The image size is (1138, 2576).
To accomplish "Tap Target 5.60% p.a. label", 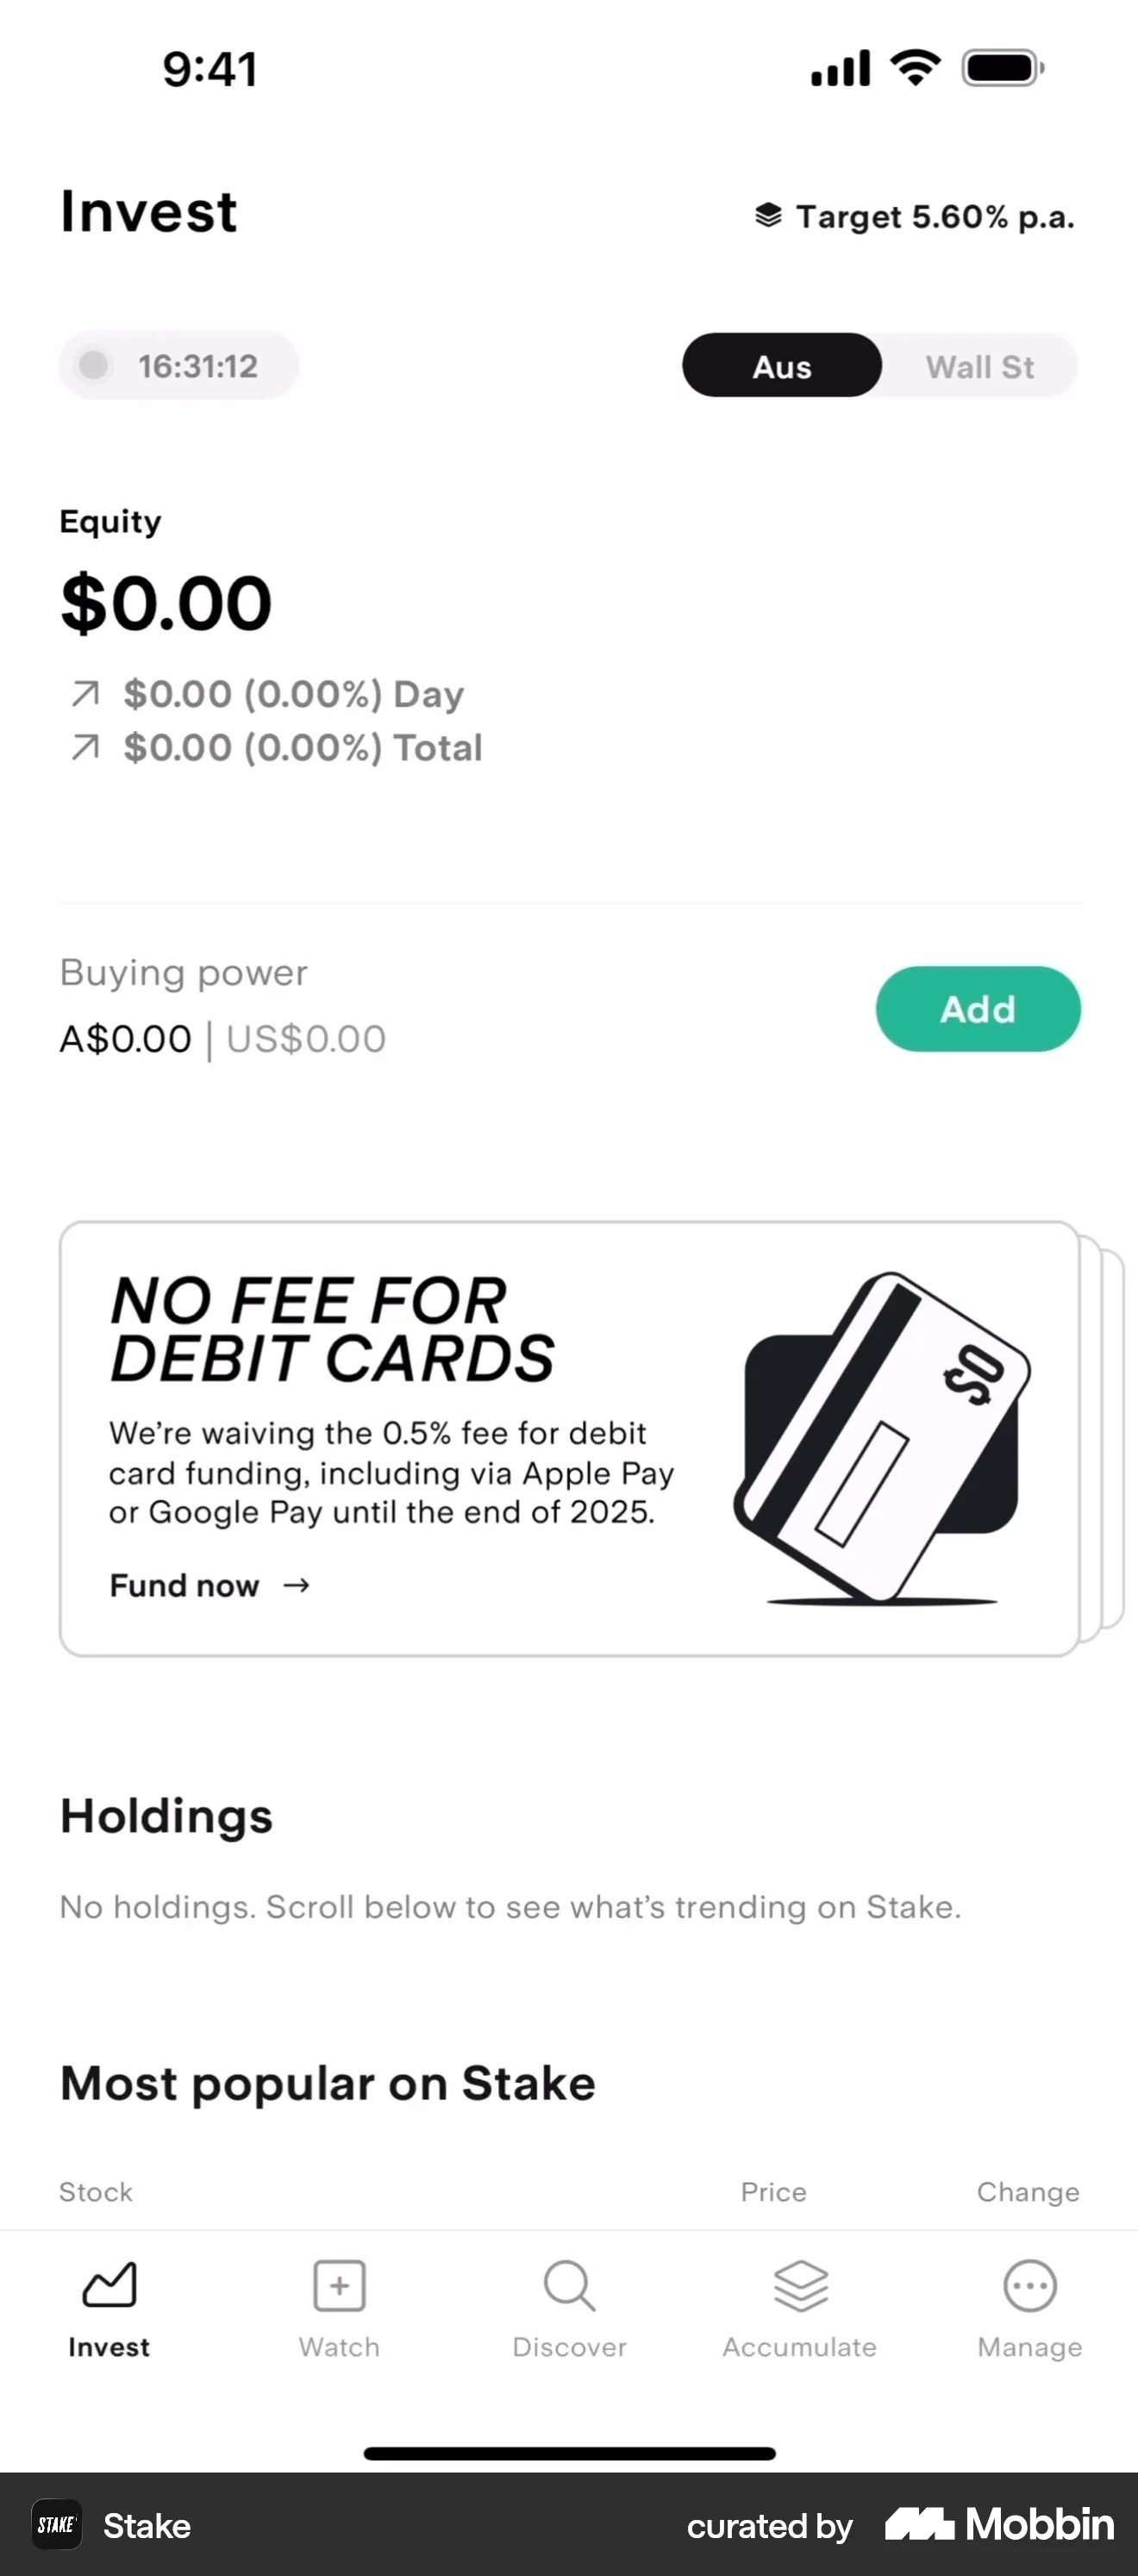I will [935, 217].
